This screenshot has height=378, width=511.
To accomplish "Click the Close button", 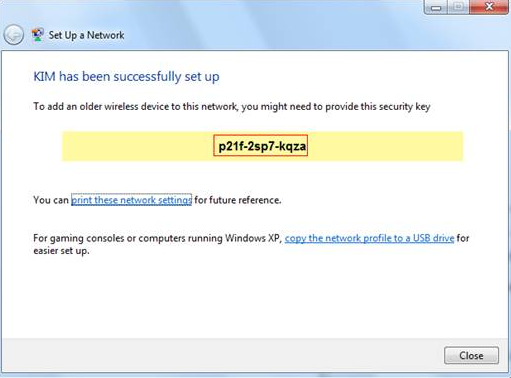I will click(471, 356).
